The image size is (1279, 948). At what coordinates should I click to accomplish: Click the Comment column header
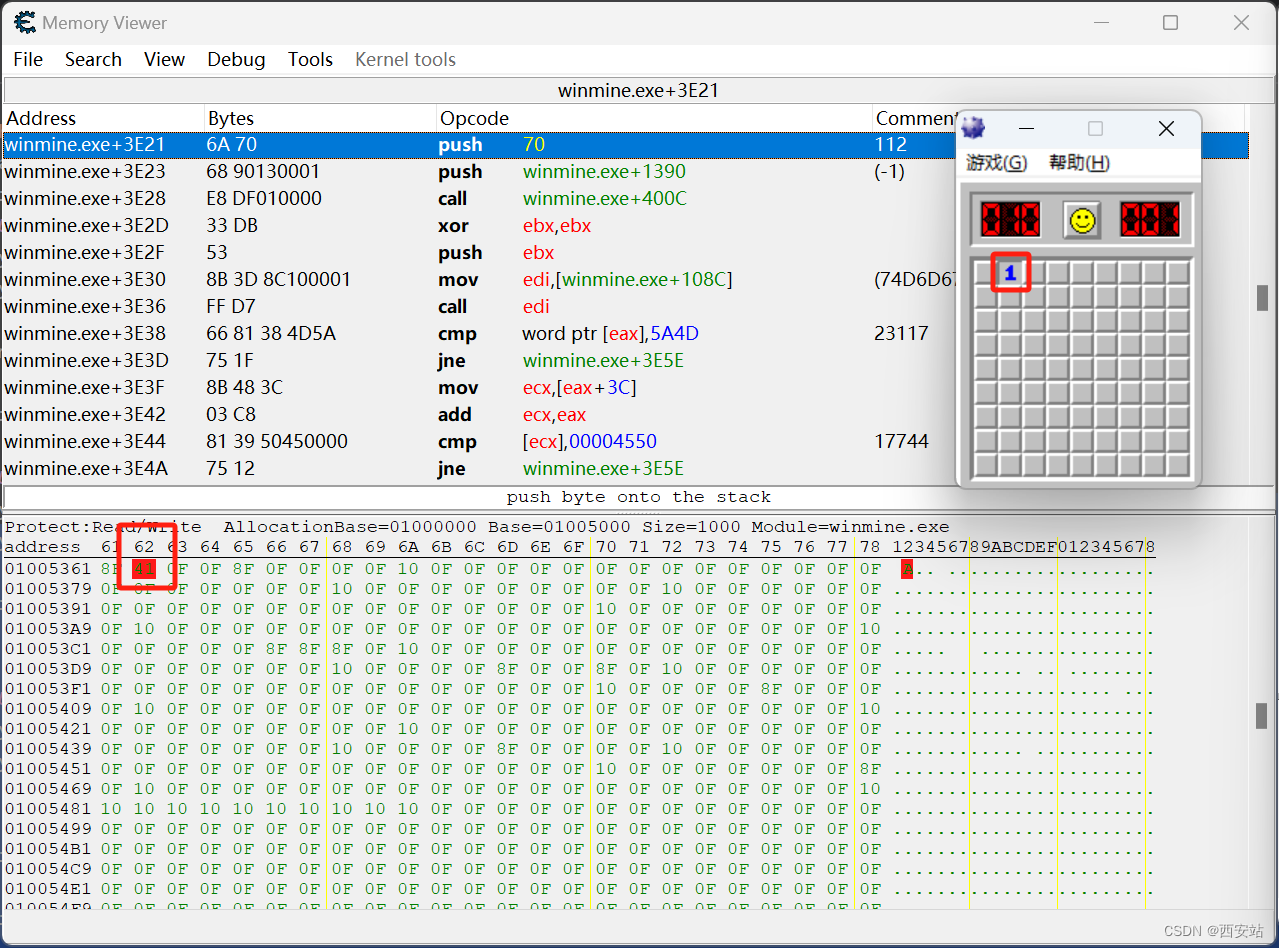click(914, 118)
